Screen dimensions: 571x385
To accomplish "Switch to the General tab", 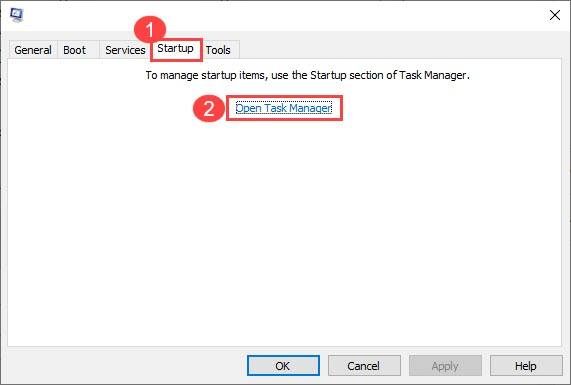I will pos(33,50).
